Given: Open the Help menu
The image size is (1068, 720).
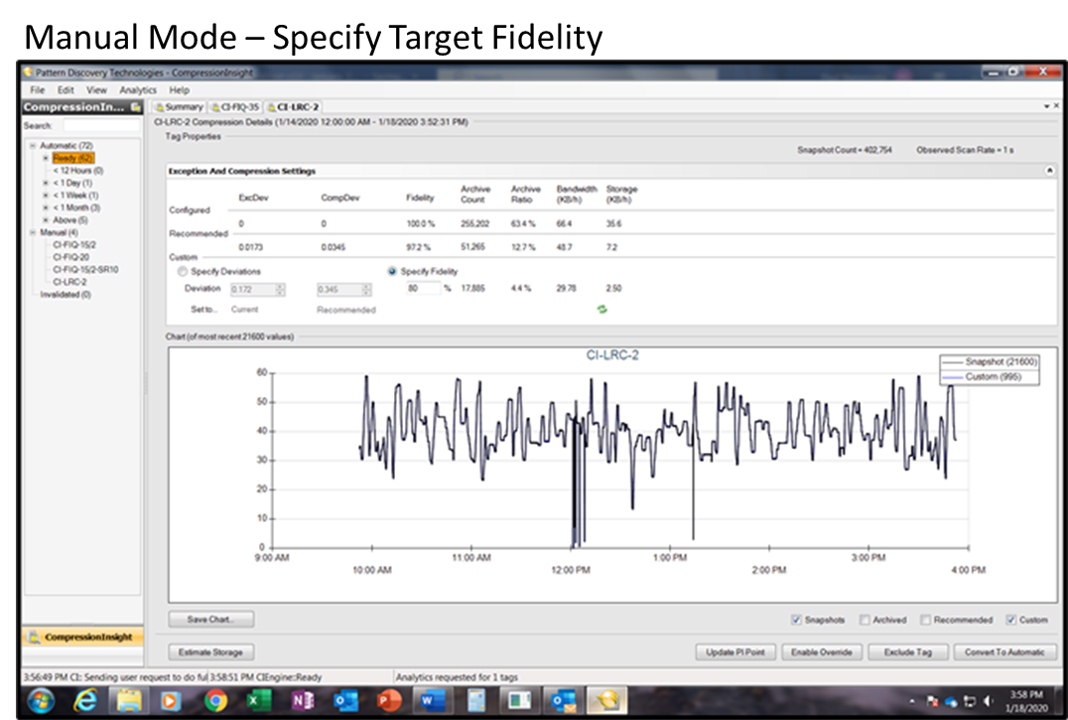Looking at the screenshot, I should coord(179,90).
